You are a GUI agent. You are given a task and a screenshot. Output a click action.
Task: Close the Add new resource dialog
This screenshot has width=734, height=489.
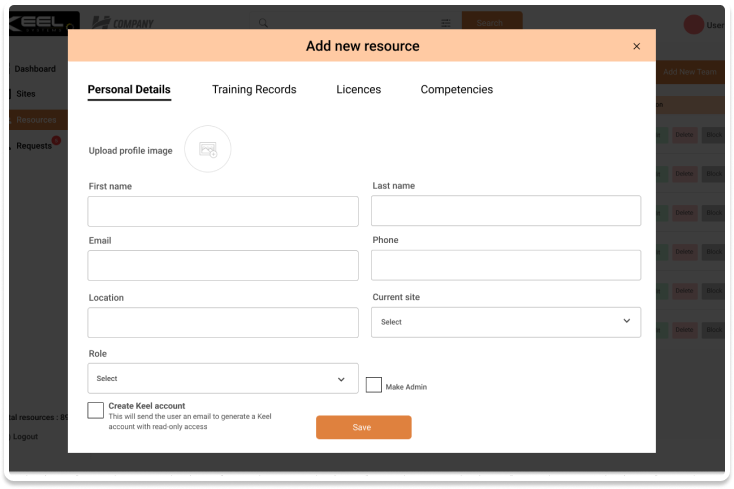point(637,46)
